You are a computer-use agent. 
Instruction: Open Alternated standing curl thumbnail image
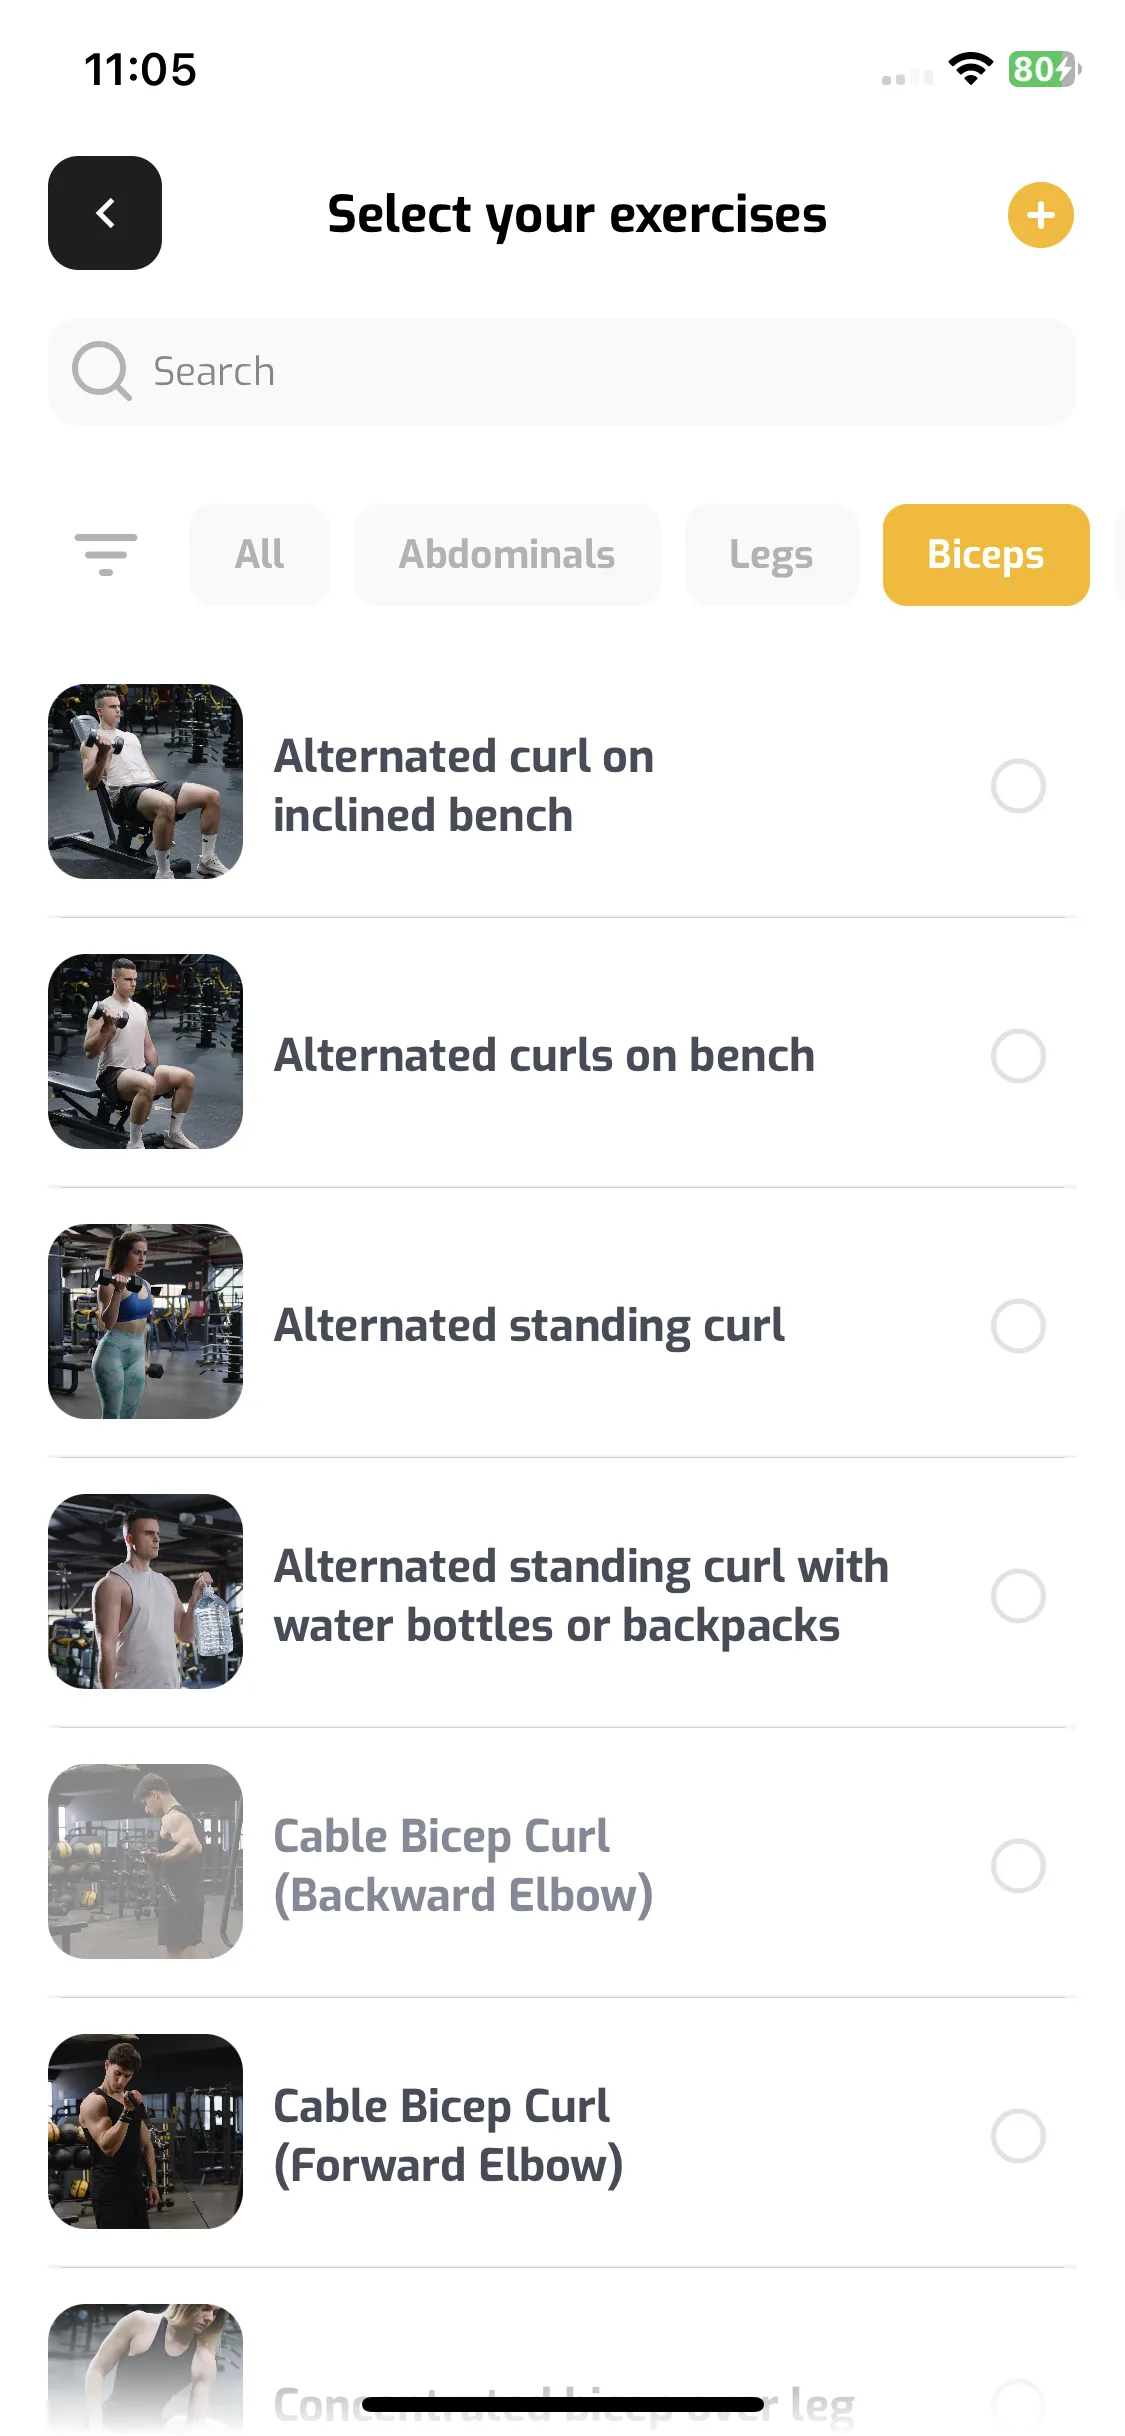pyautogui.click(x=145, y=1321)
